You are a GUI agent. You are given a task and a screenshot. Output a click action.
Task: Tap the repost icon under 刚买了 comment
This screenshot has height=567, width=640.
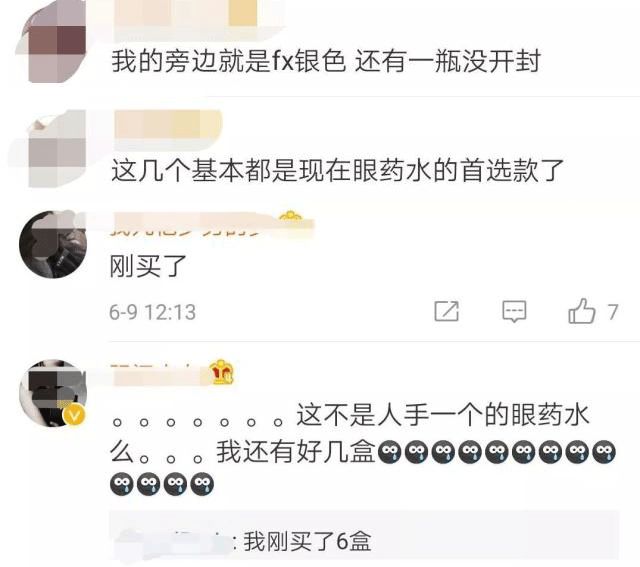(447, 311)
